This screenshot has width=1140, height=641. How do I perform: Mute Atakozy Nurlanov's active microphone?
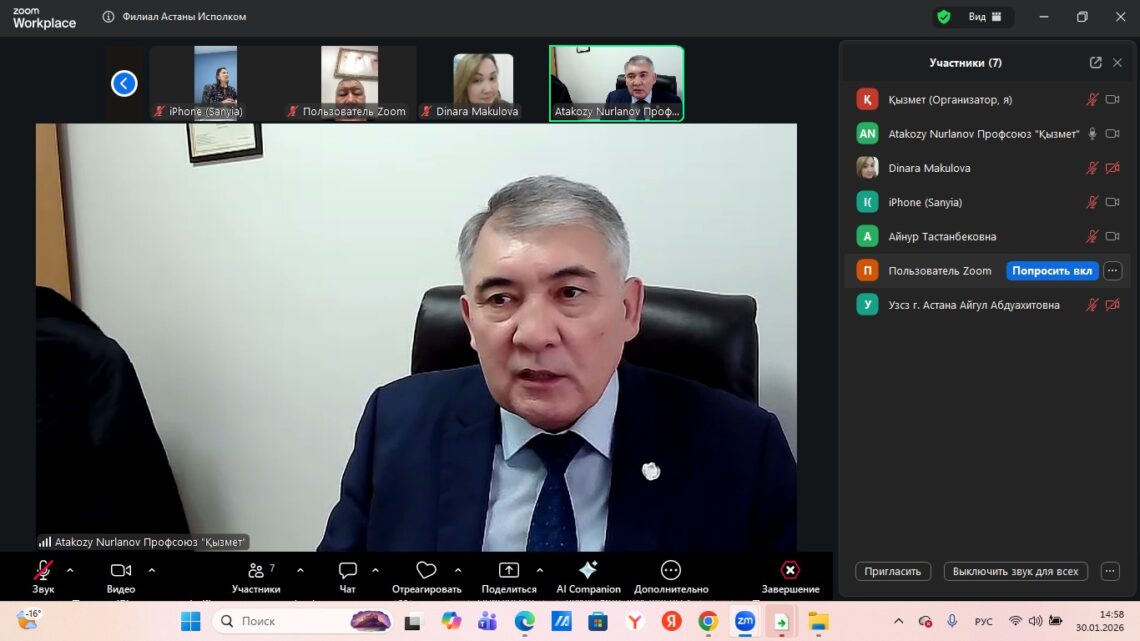(x=1092, y=133)
